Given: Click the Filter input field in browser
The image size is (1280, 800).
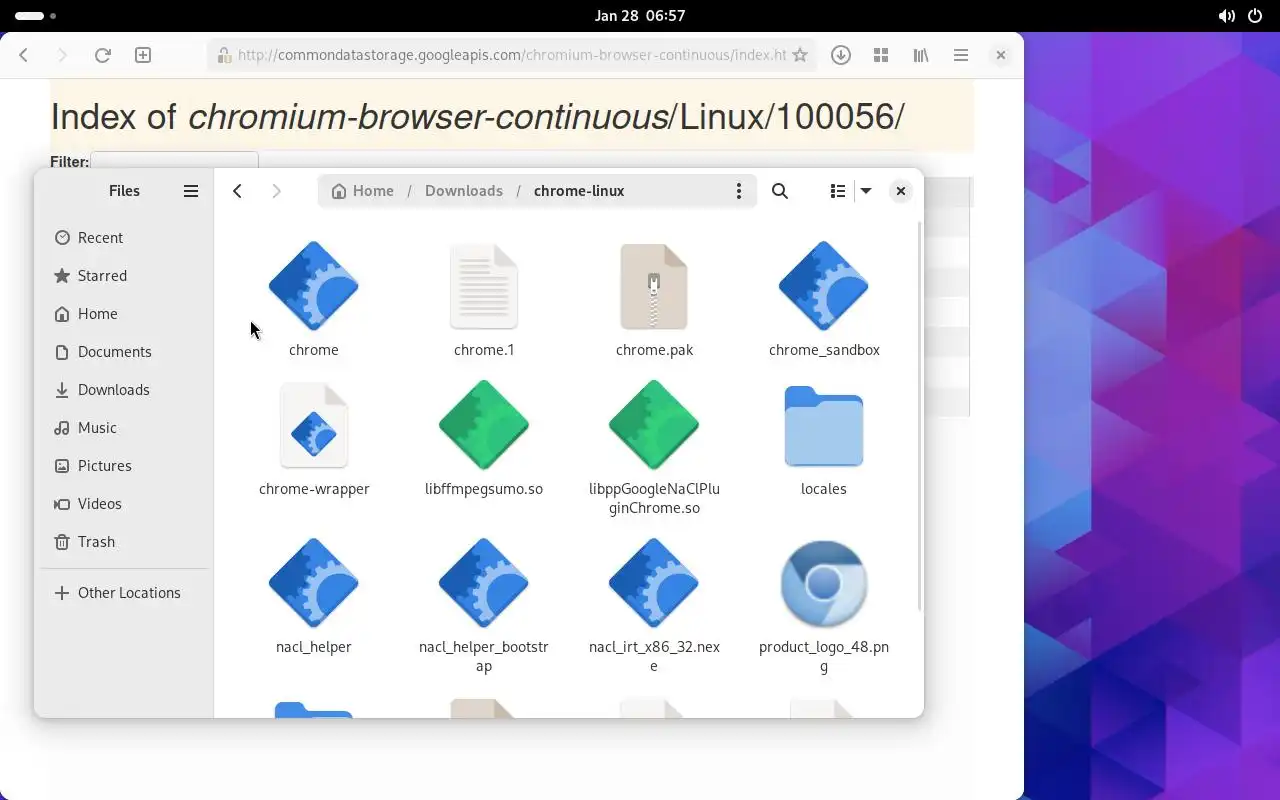Looking at the screenshot, I should [x=175, y=161].
